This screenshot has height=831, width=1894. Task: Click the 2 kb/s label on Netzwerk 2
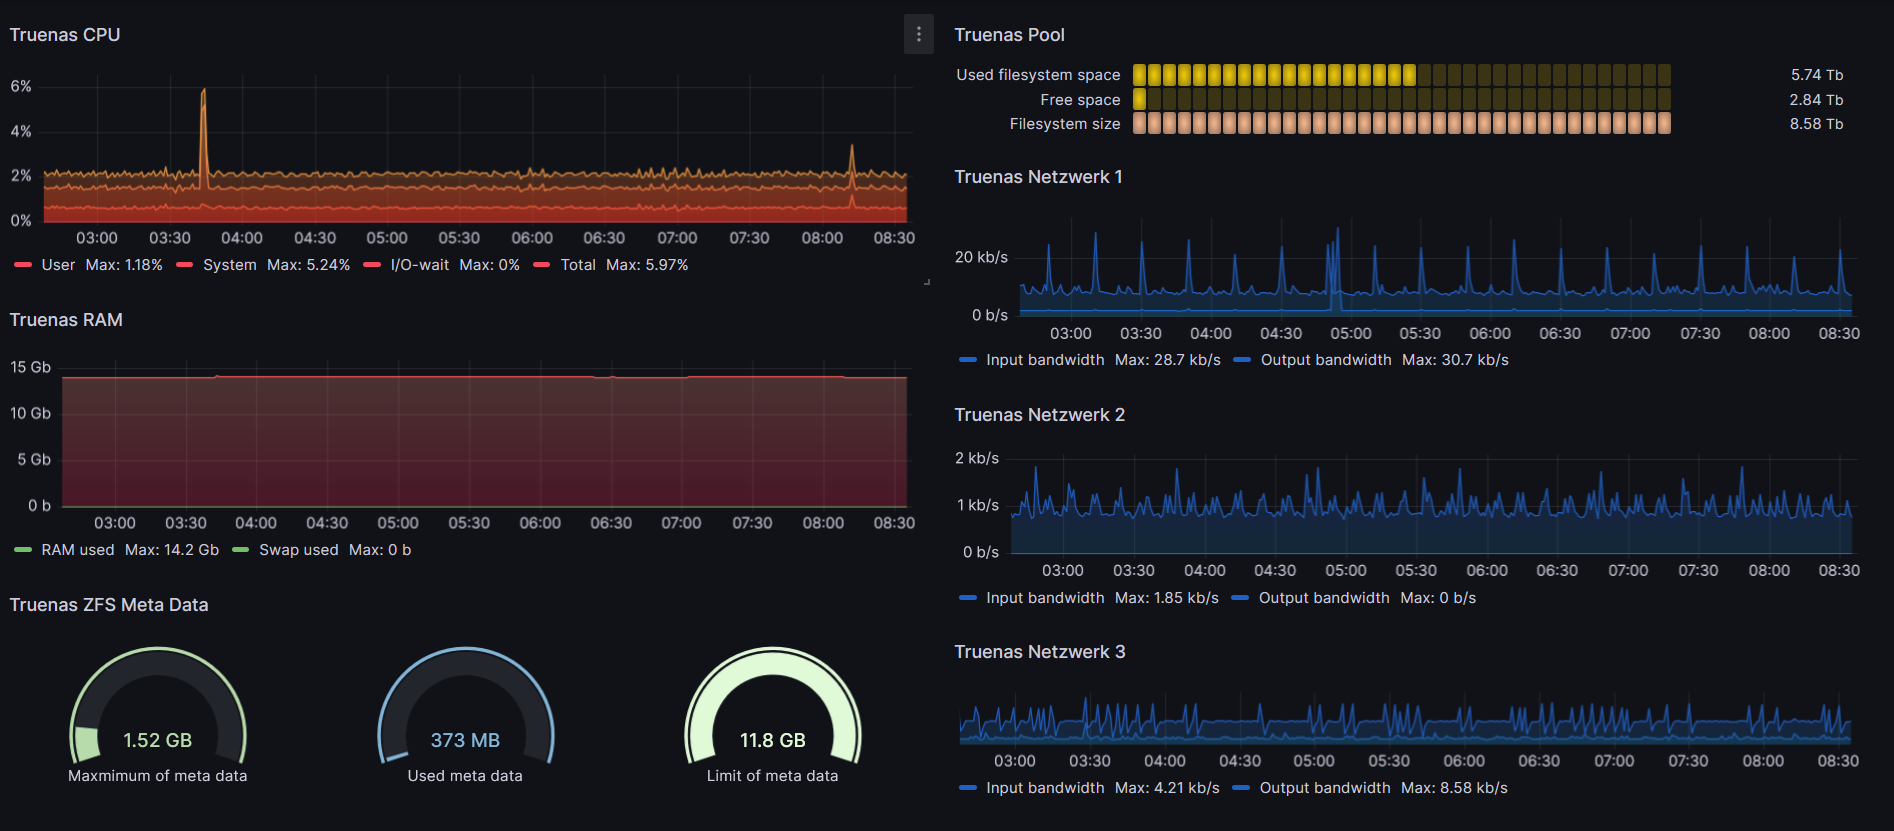point(977,459)
